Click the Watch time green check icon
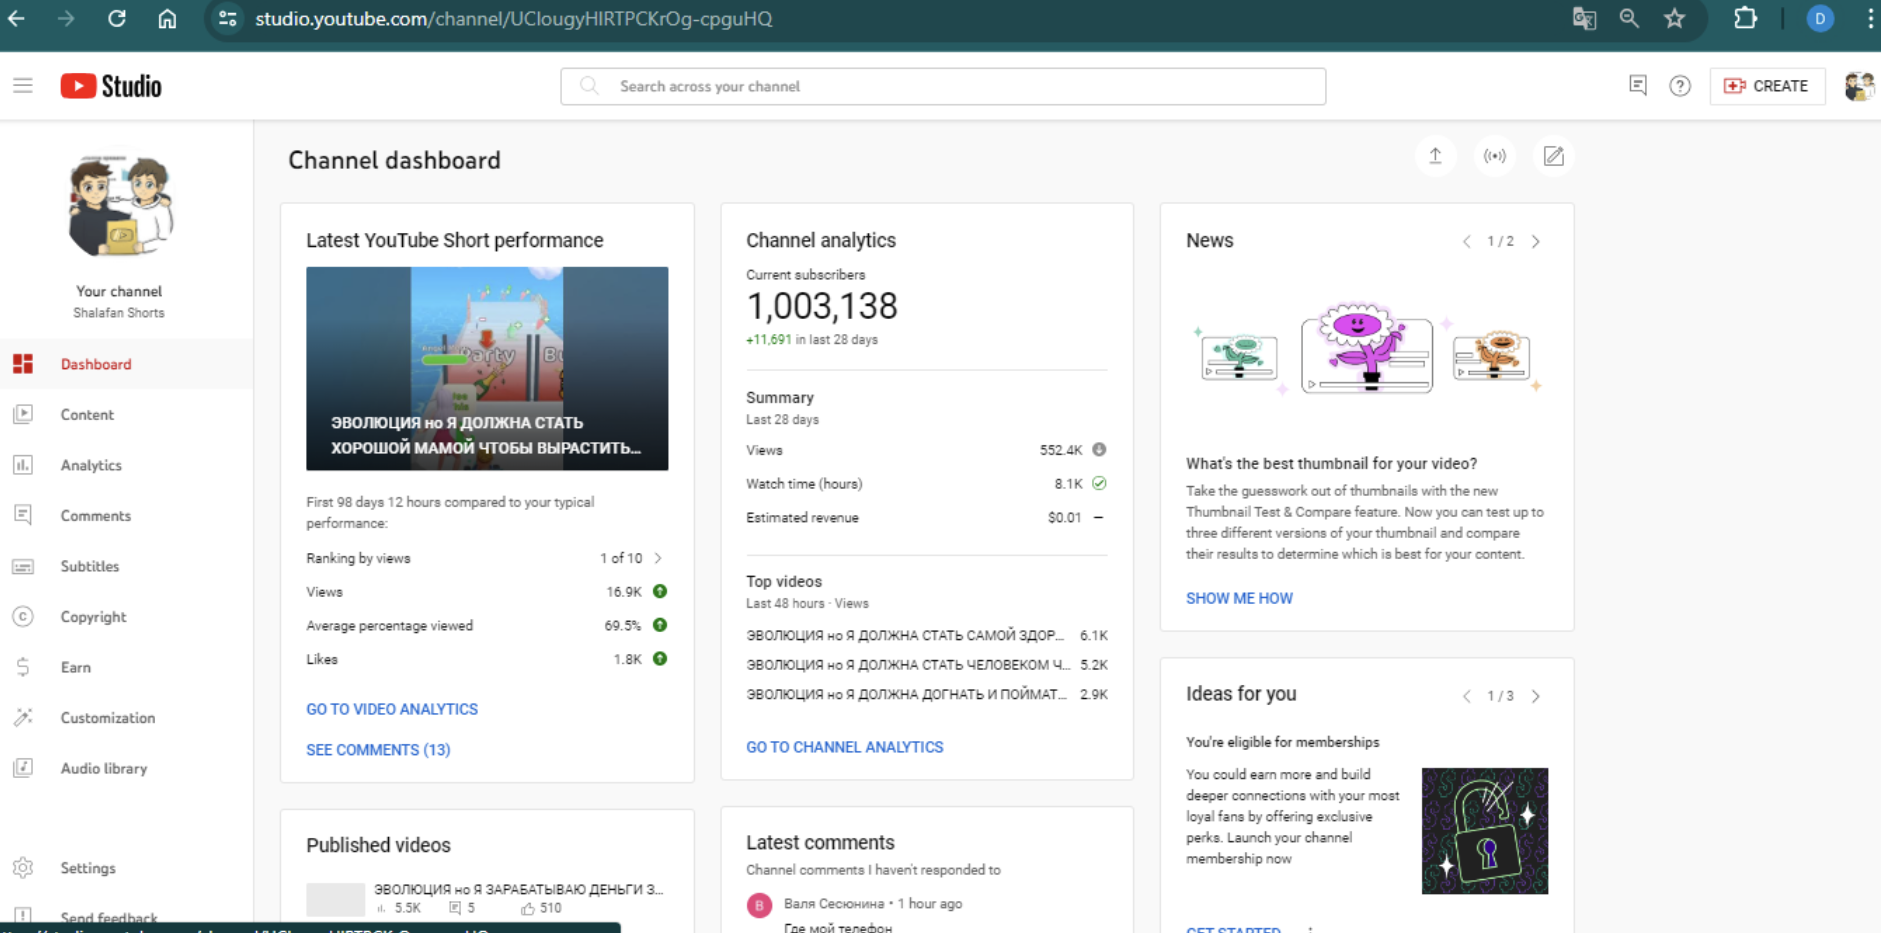 pyautogui.click(x=1099, y=483)
